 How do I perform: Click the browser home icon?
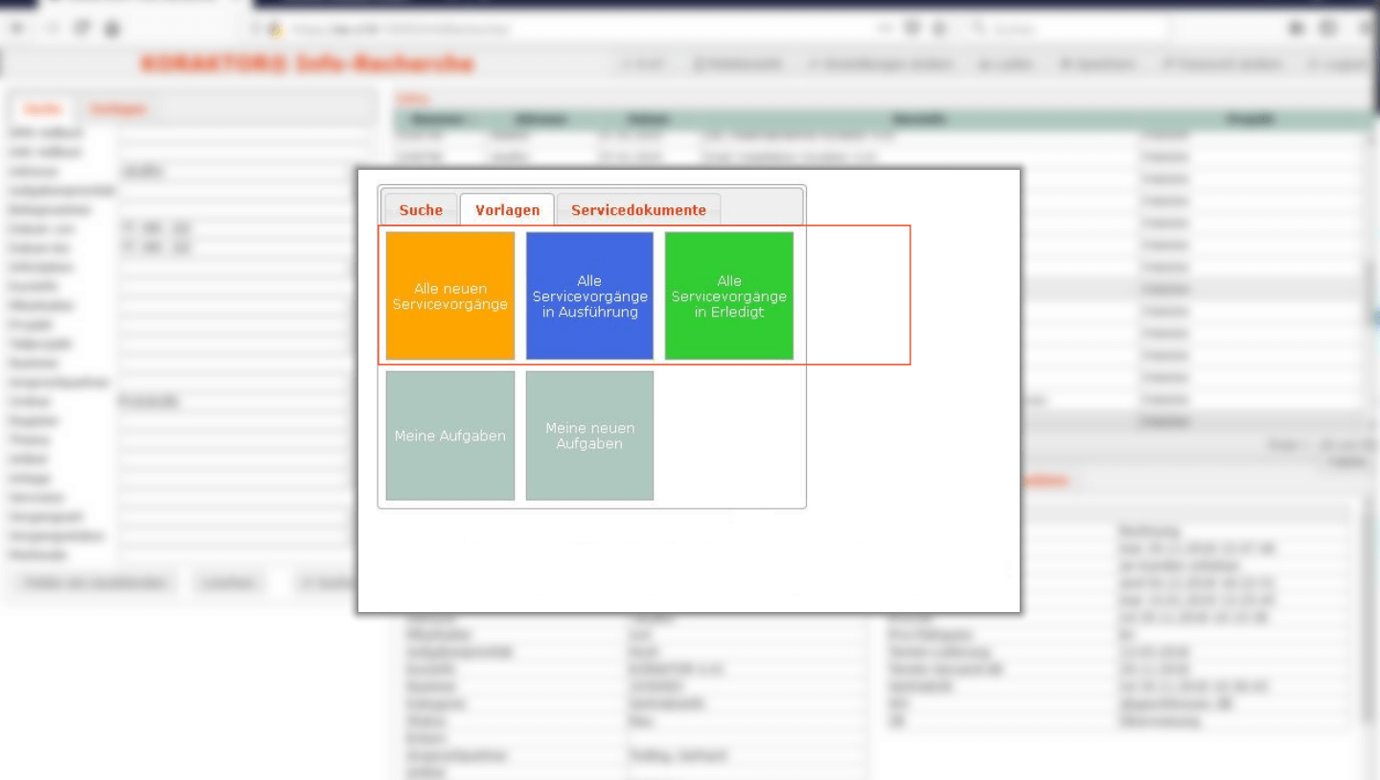(113, 28)
